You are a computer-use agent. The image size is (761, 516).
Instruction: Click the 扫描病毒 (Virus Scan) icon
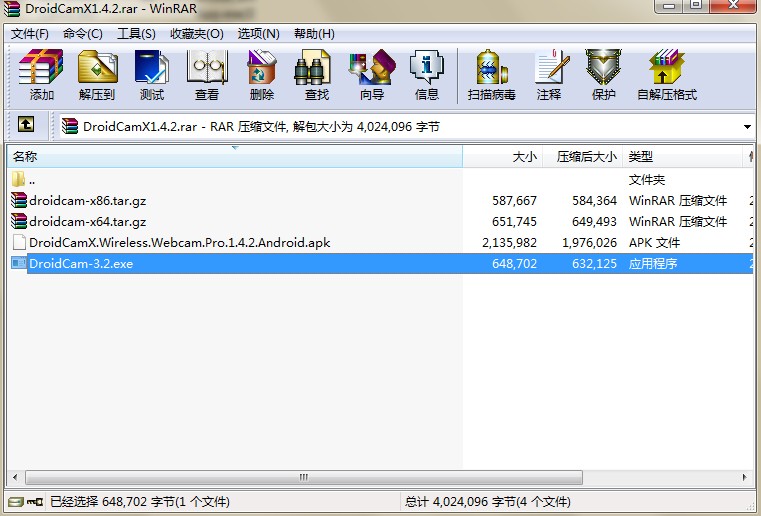[492, 75]
